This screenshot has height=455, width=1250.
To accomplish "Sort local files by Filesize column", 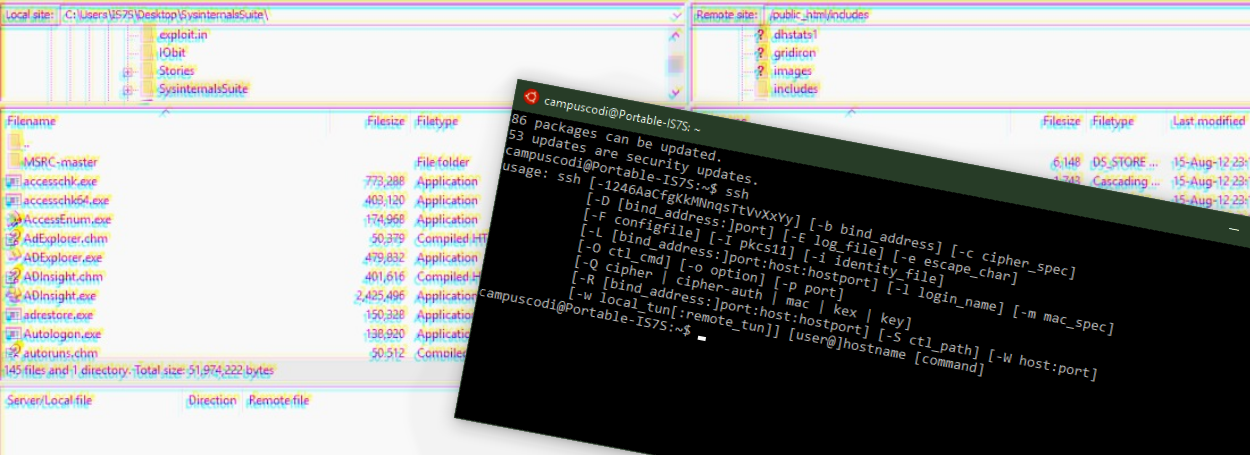I will point(385,121).
